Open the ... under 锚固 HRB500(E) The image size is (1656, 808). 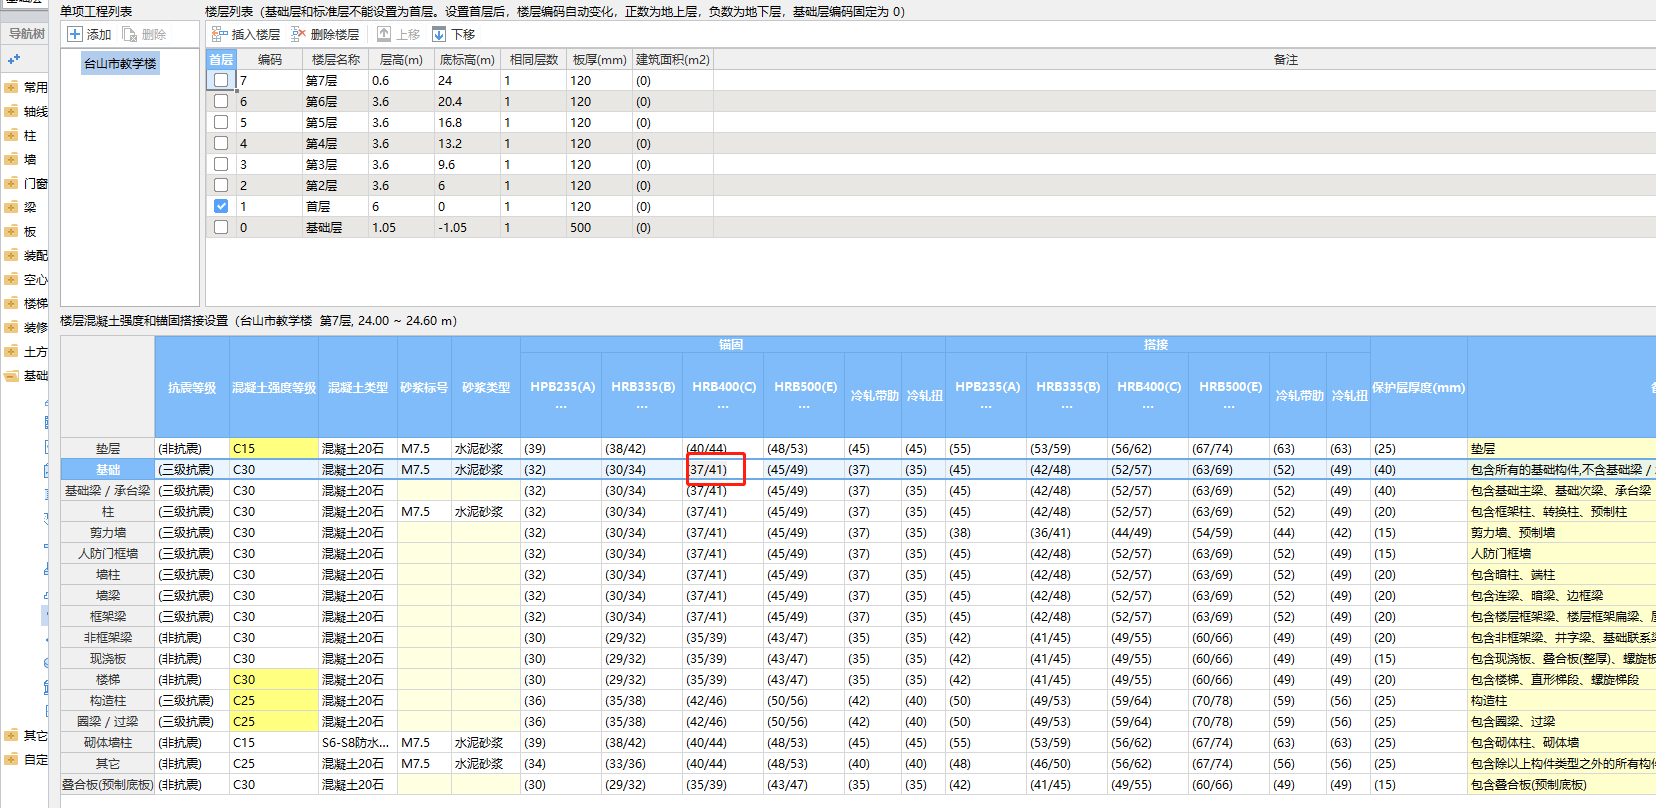(804, 408)
